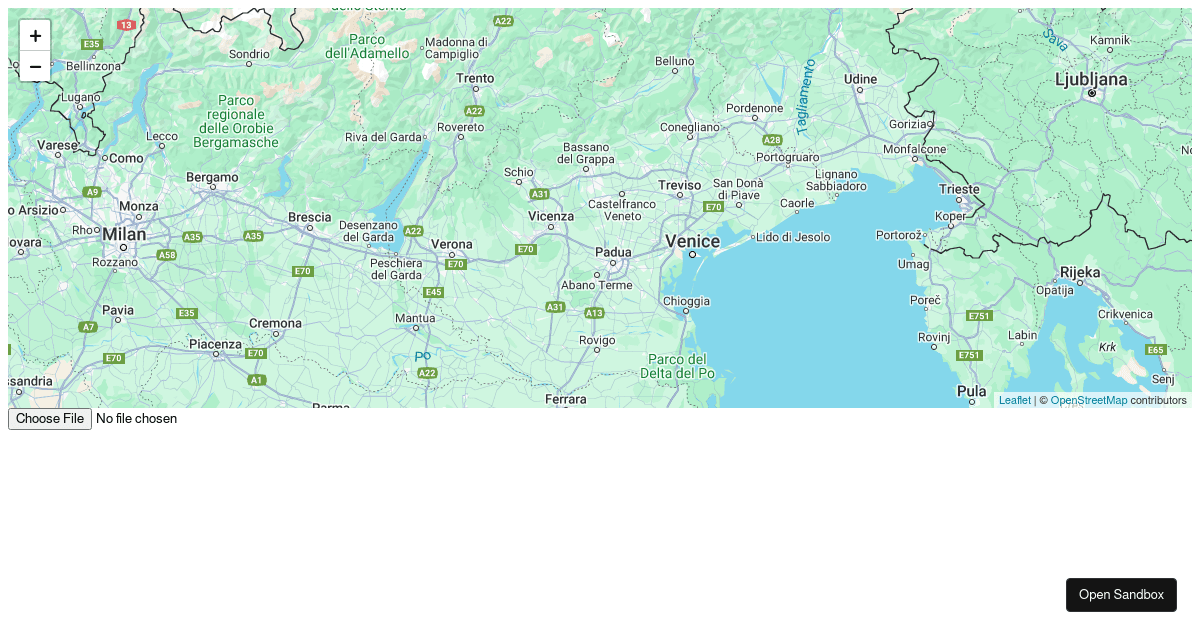This screenshot has width=1200, height=630.
Task: Open the Leaflet attribution link
Action: tap(1014, 400)
